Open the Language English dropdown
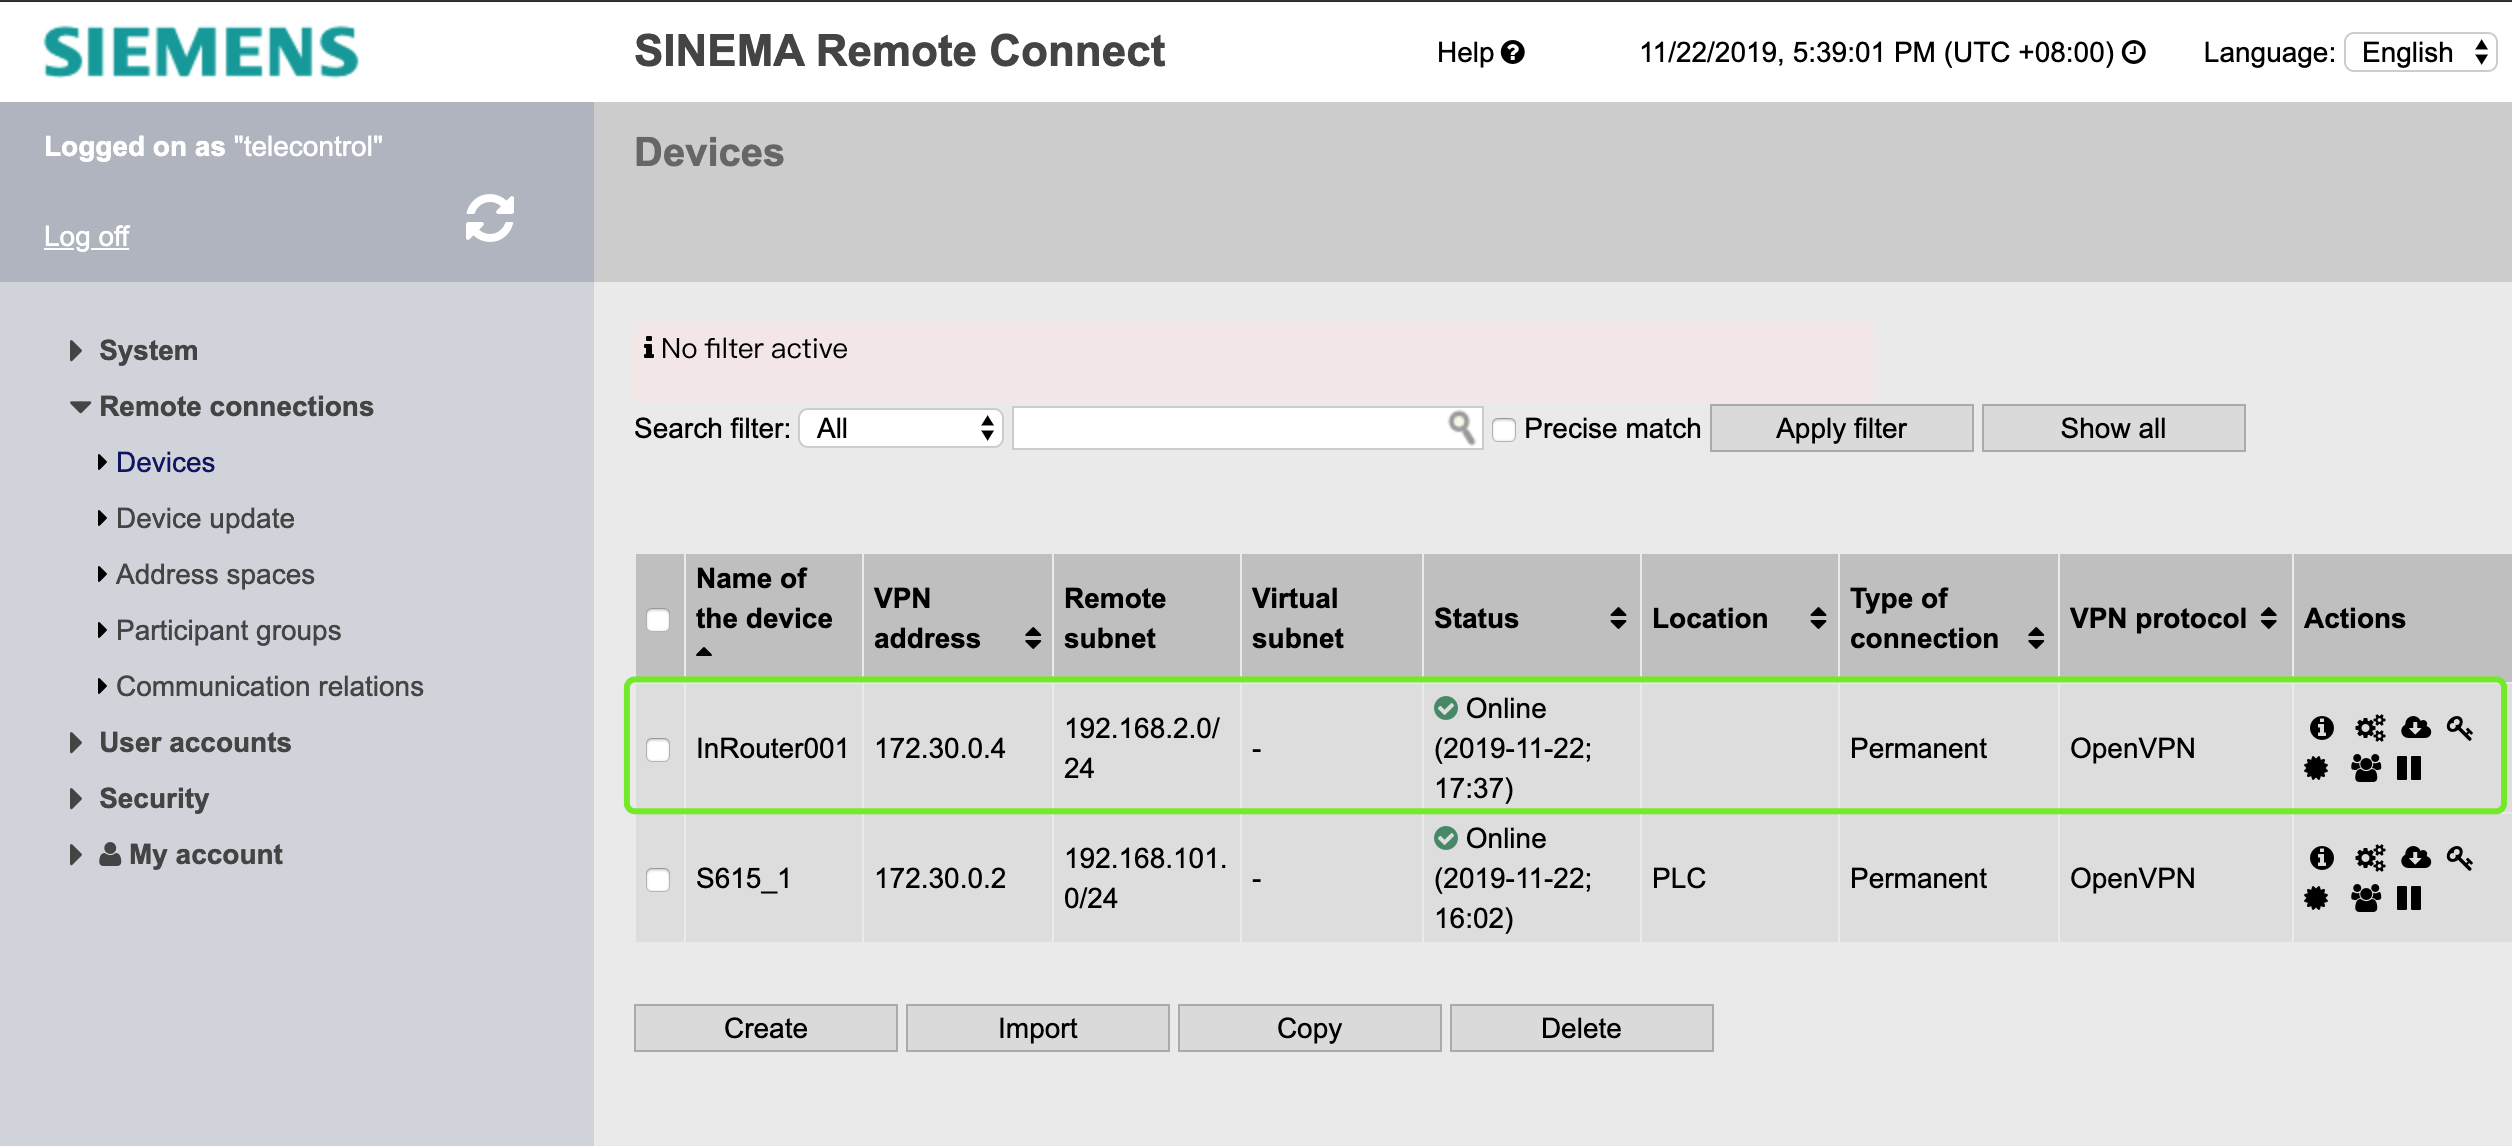The width and height of the screenshot is (2512, 1146). tap(2421, 52)
